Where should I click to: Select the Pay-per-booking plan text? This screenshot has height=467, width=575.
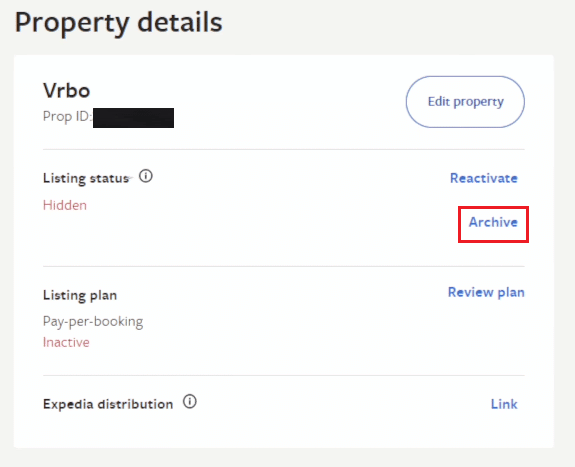[93, 322]
